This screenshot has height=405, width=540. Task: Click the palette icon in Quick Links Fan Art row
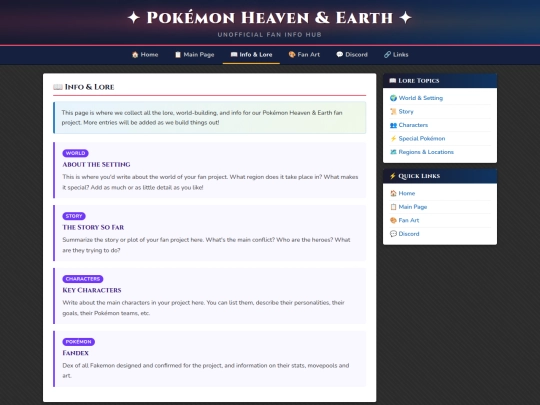point(393,220)
